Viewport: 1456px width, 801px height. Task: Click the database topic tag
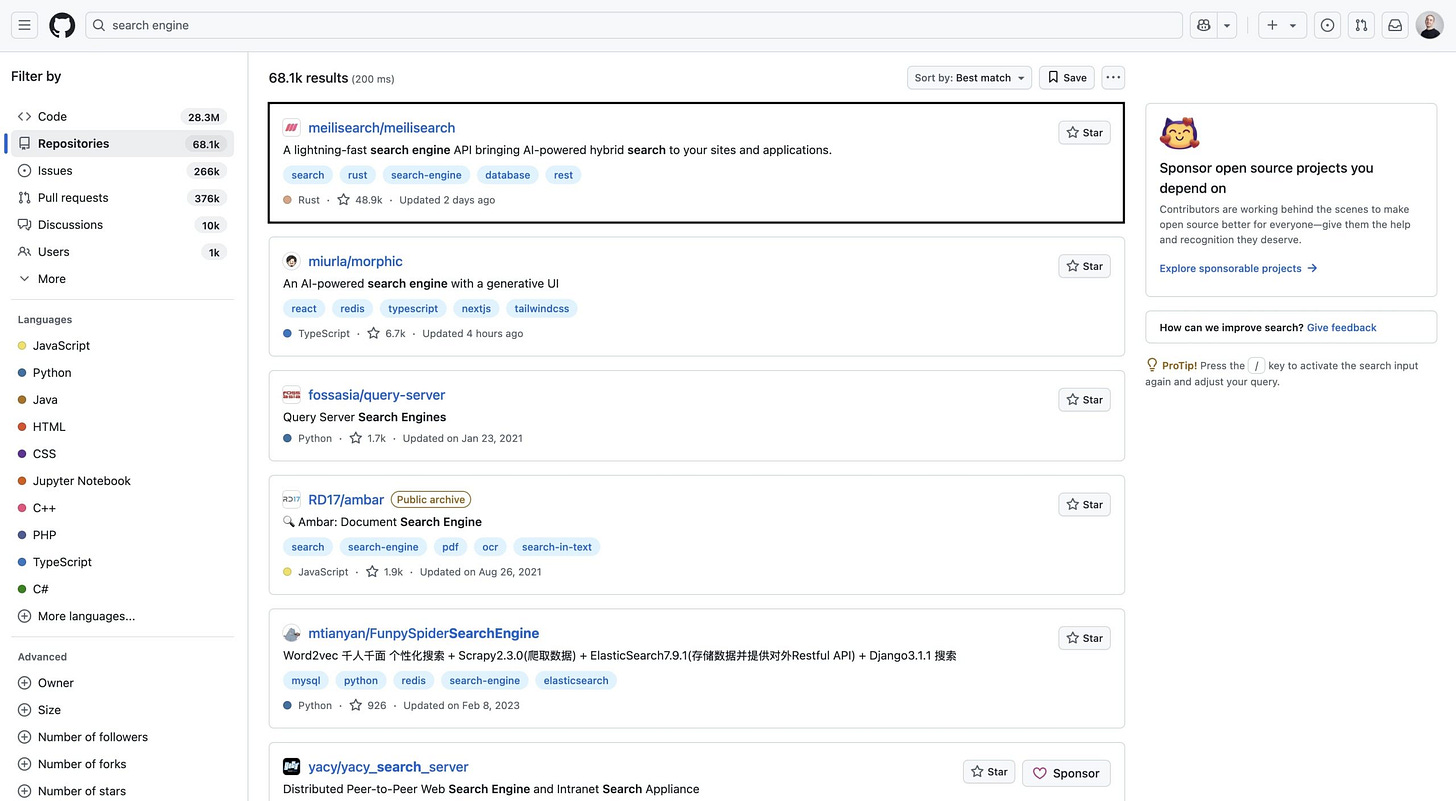pyautogui.click(x=508, y=175)
